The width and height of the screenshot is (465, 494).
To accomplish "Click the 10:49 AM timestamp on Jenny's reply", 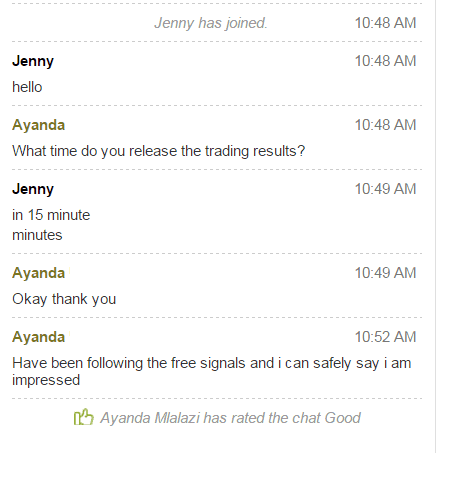I will click(385, 189).
